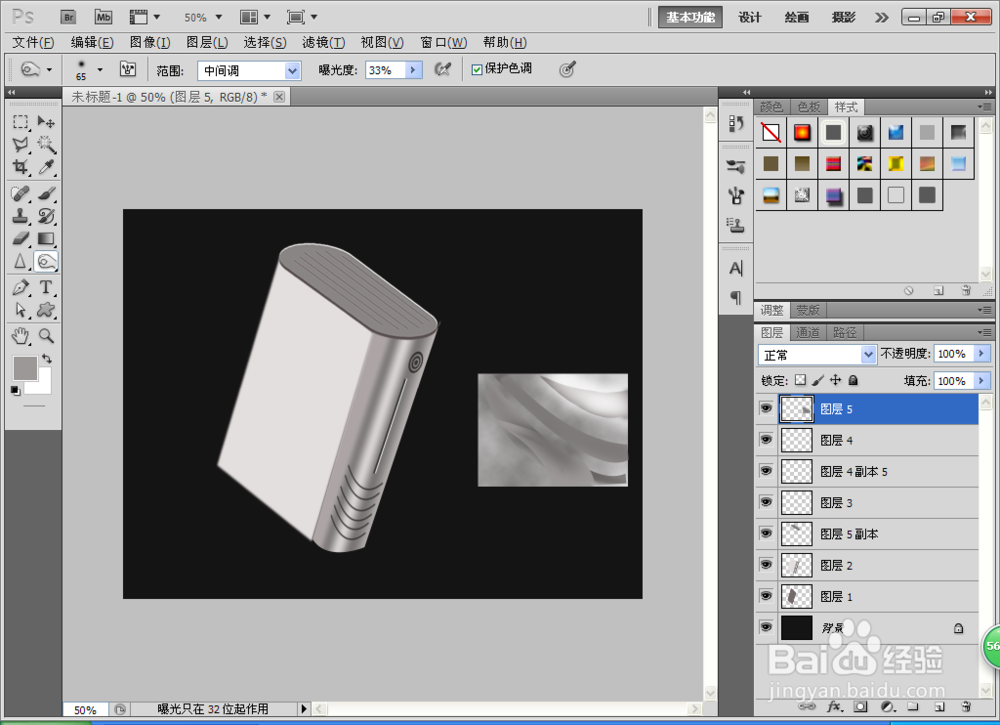Launch Adobe Bridge from top bar
Image resolution: width=1000 pixels, height=725 pixels.
(x=68, y=17)
